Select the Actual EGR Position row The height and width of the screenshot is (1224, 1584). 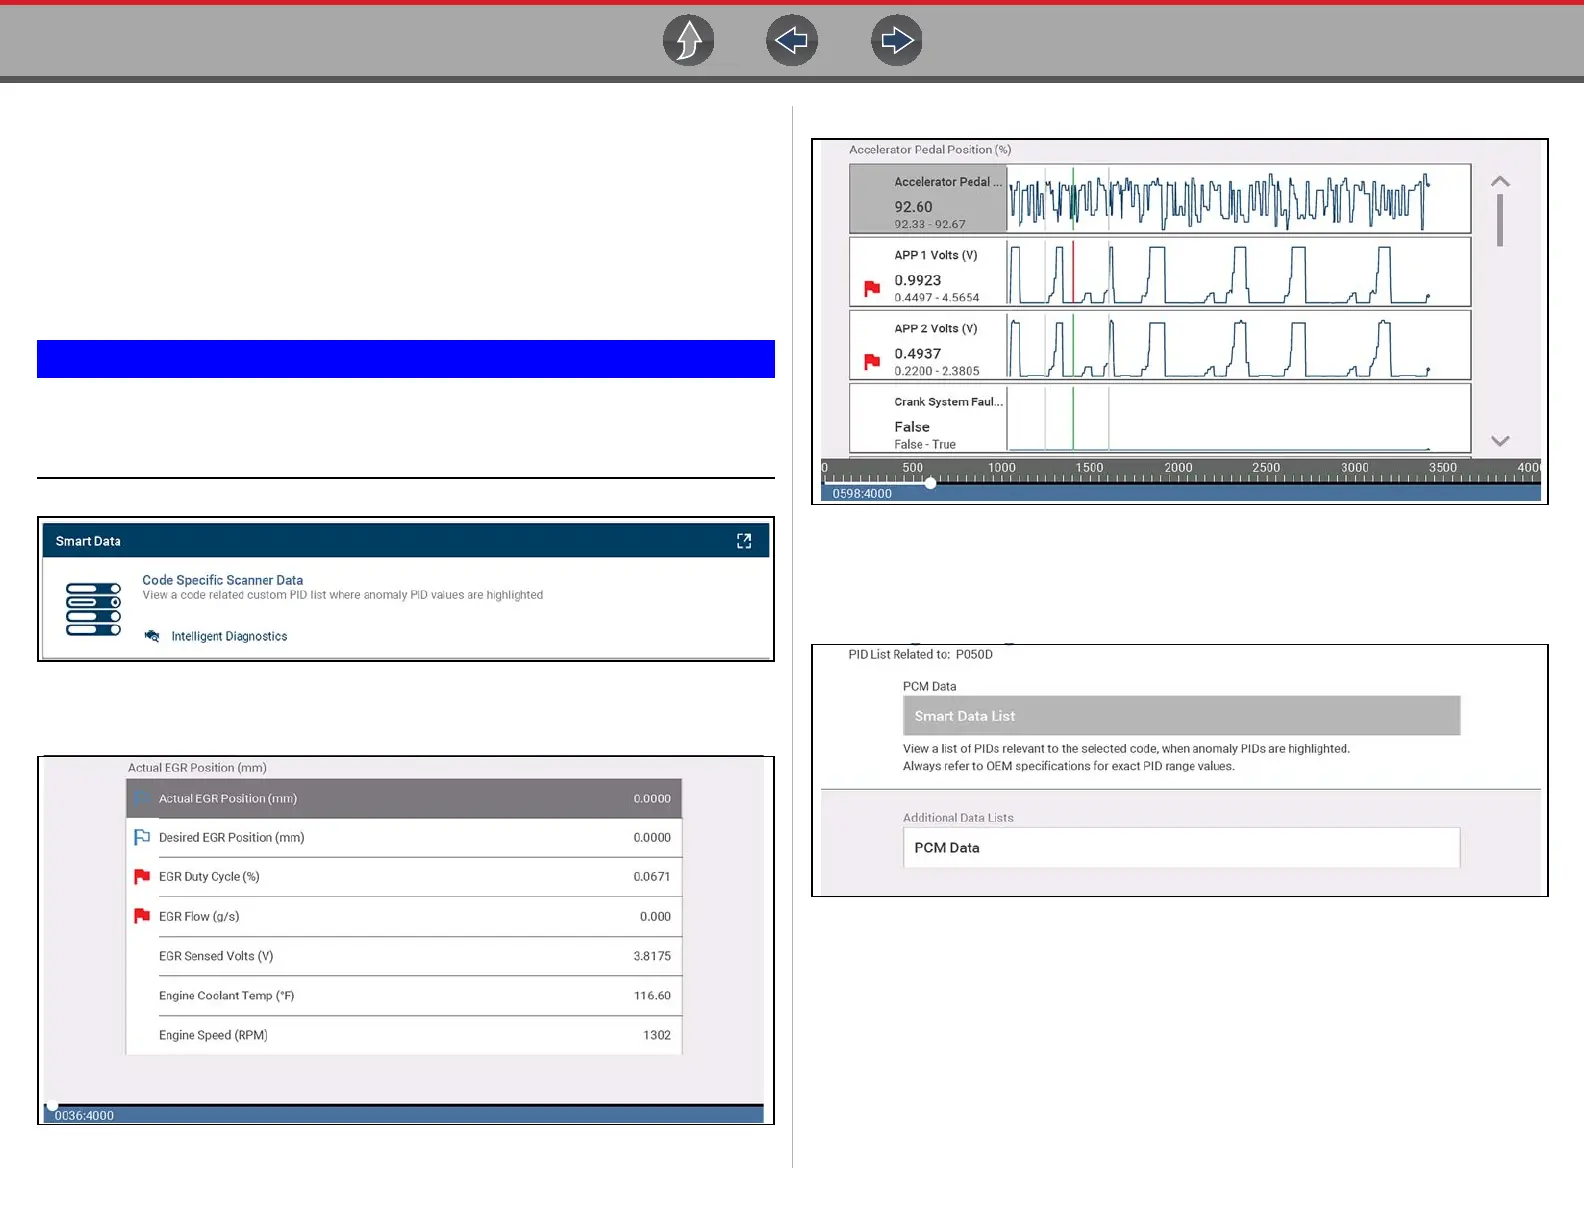point(404,798)
